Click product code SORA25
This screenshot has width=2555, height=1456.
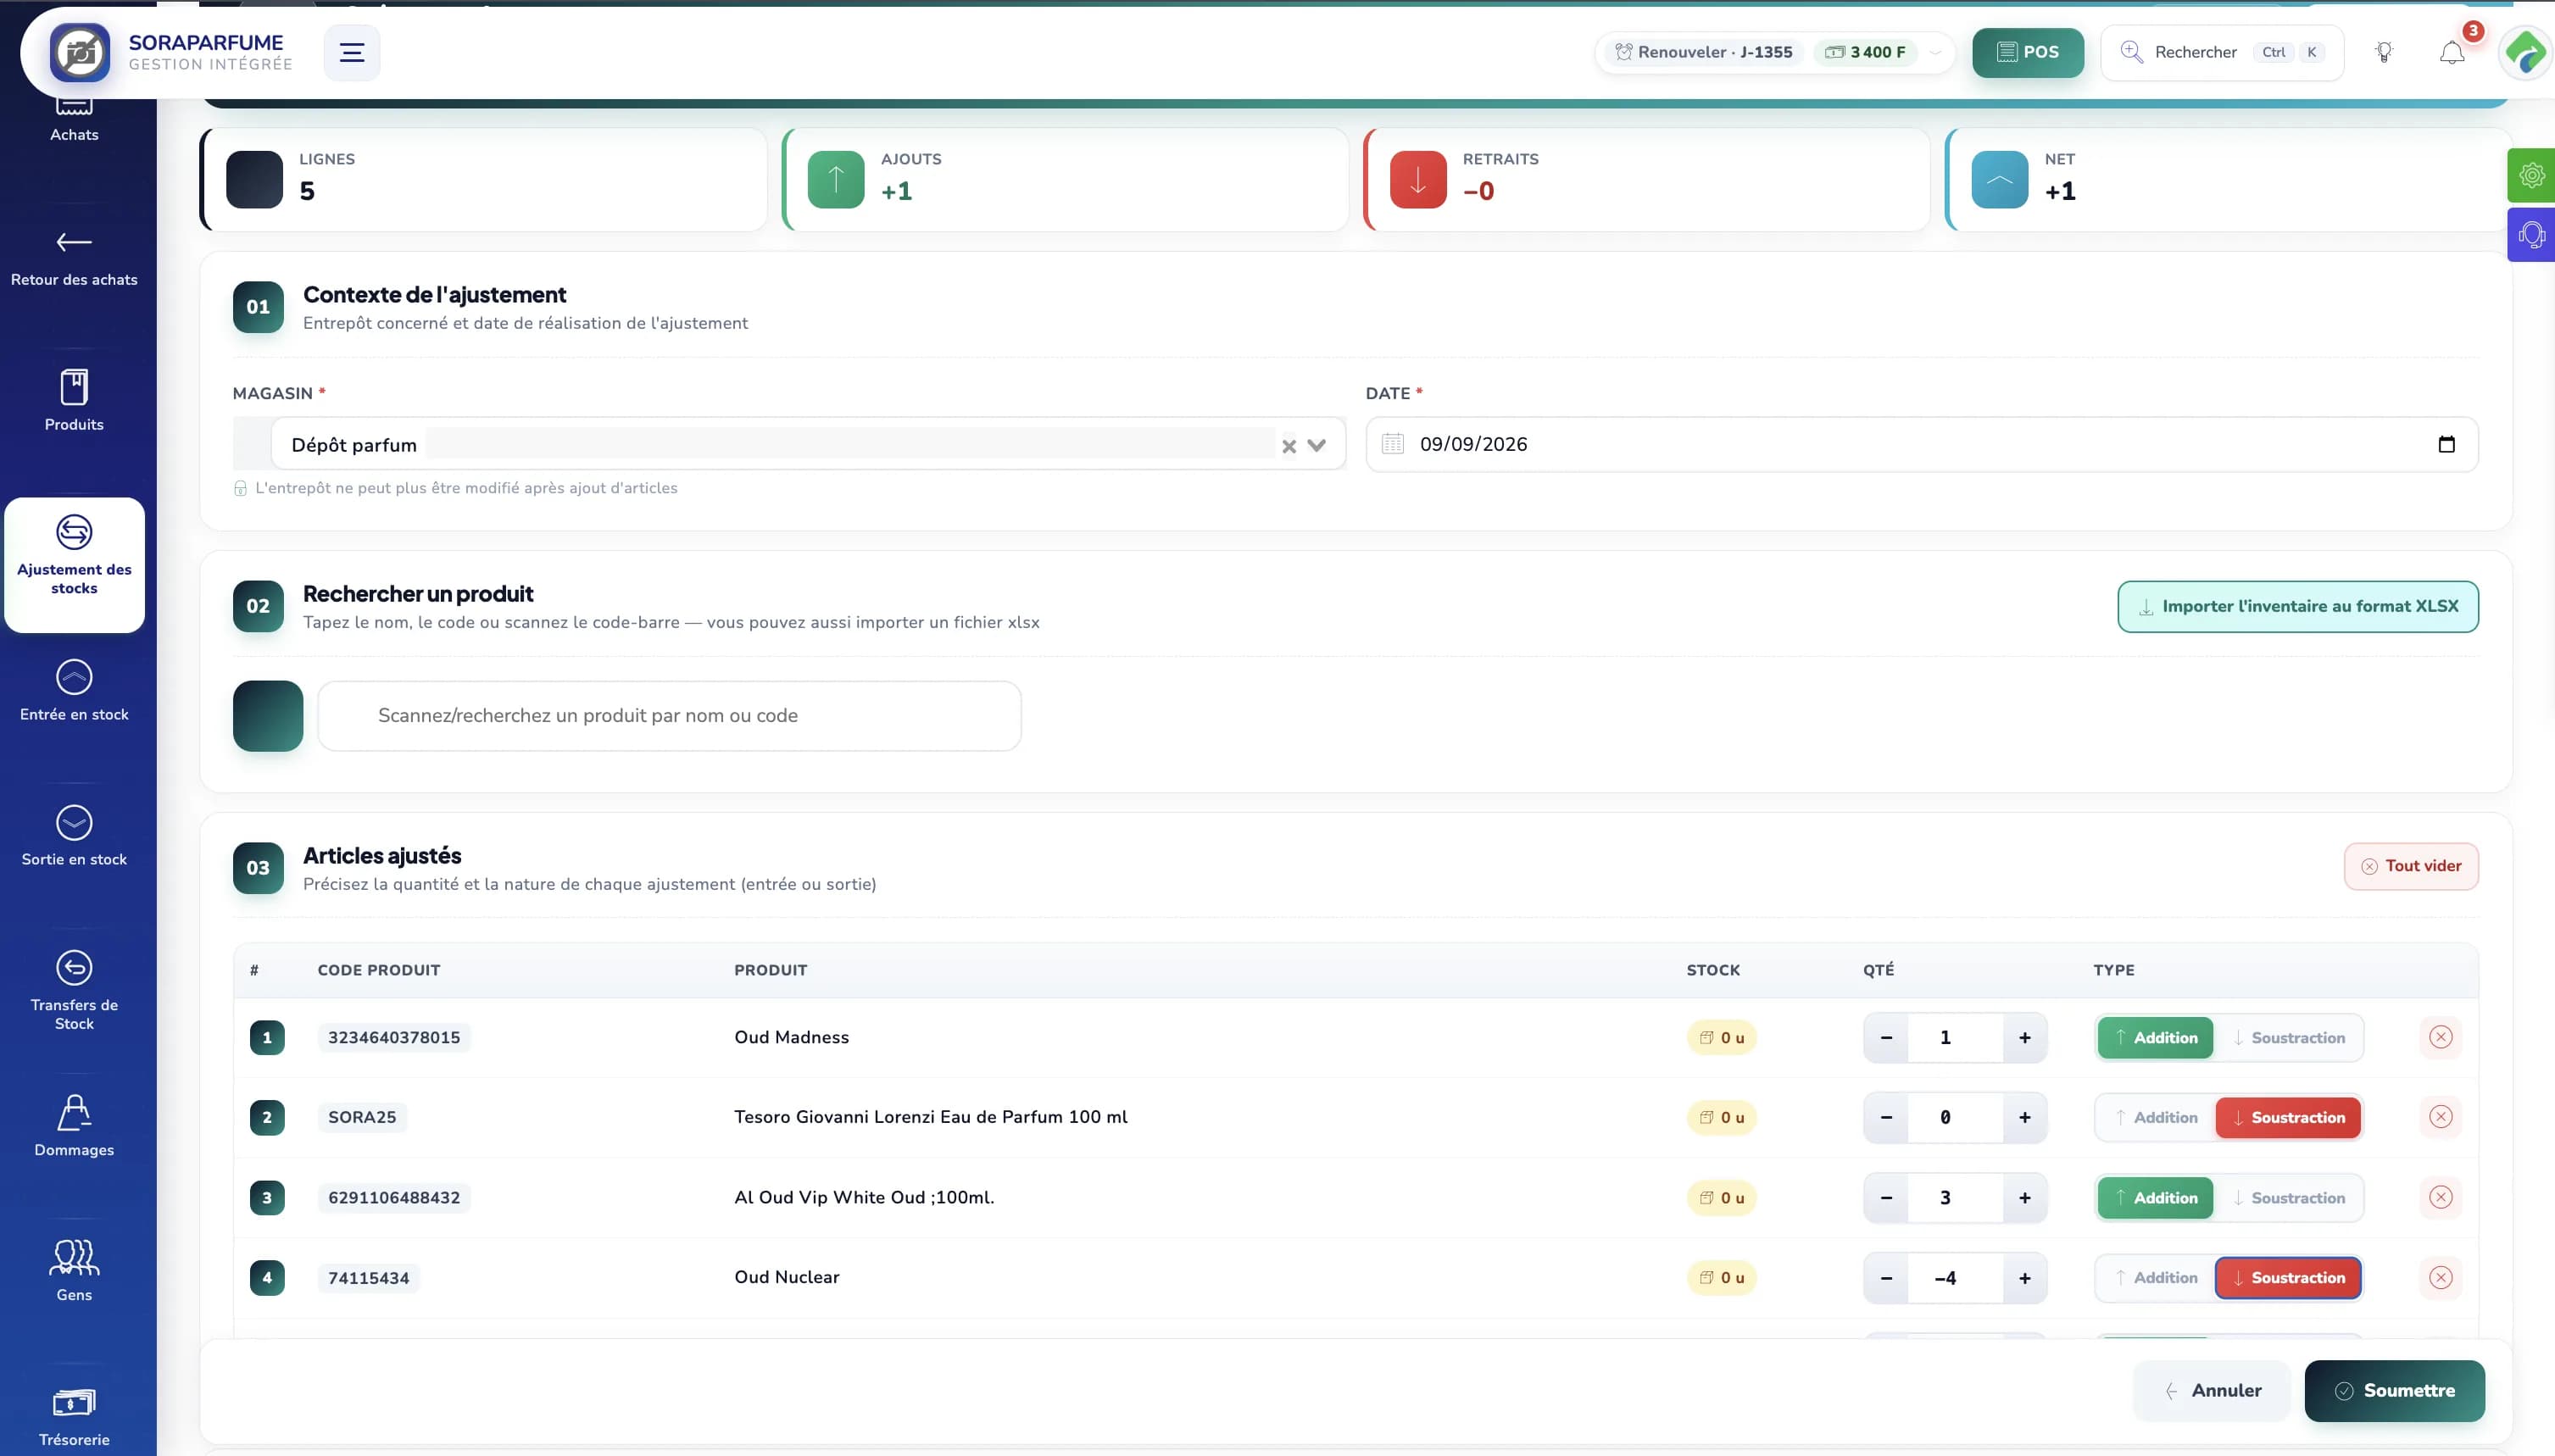[362, 1118]
